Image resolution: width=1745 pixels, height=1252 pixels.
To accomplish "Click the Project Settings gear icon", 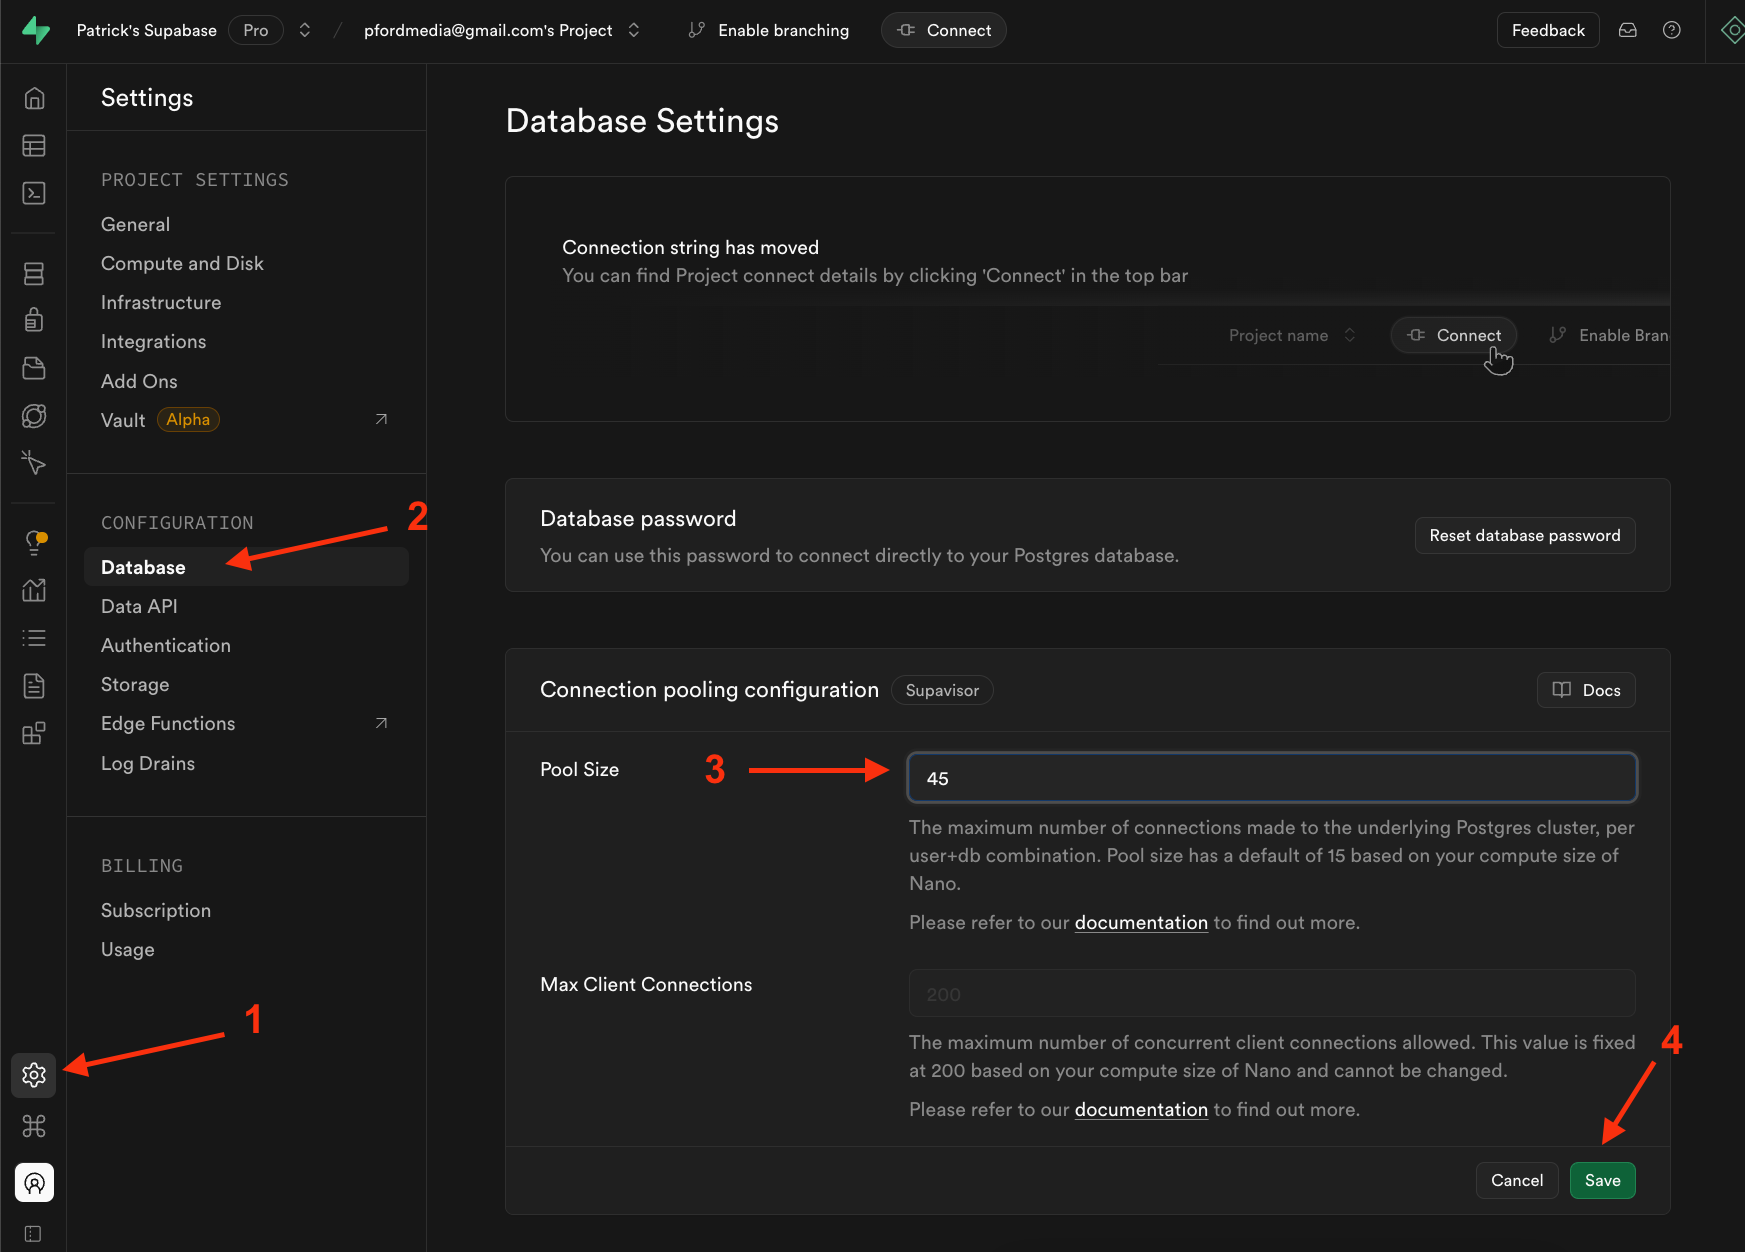I will [x=34, y=1075].
